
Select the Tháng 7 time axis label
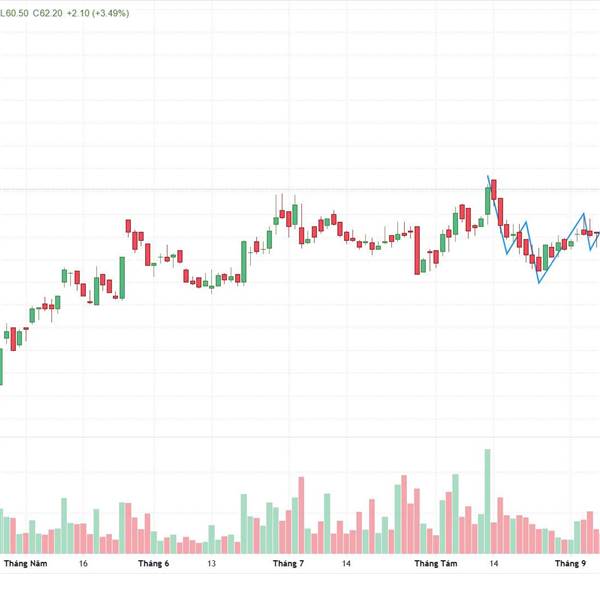click(288, 563)
